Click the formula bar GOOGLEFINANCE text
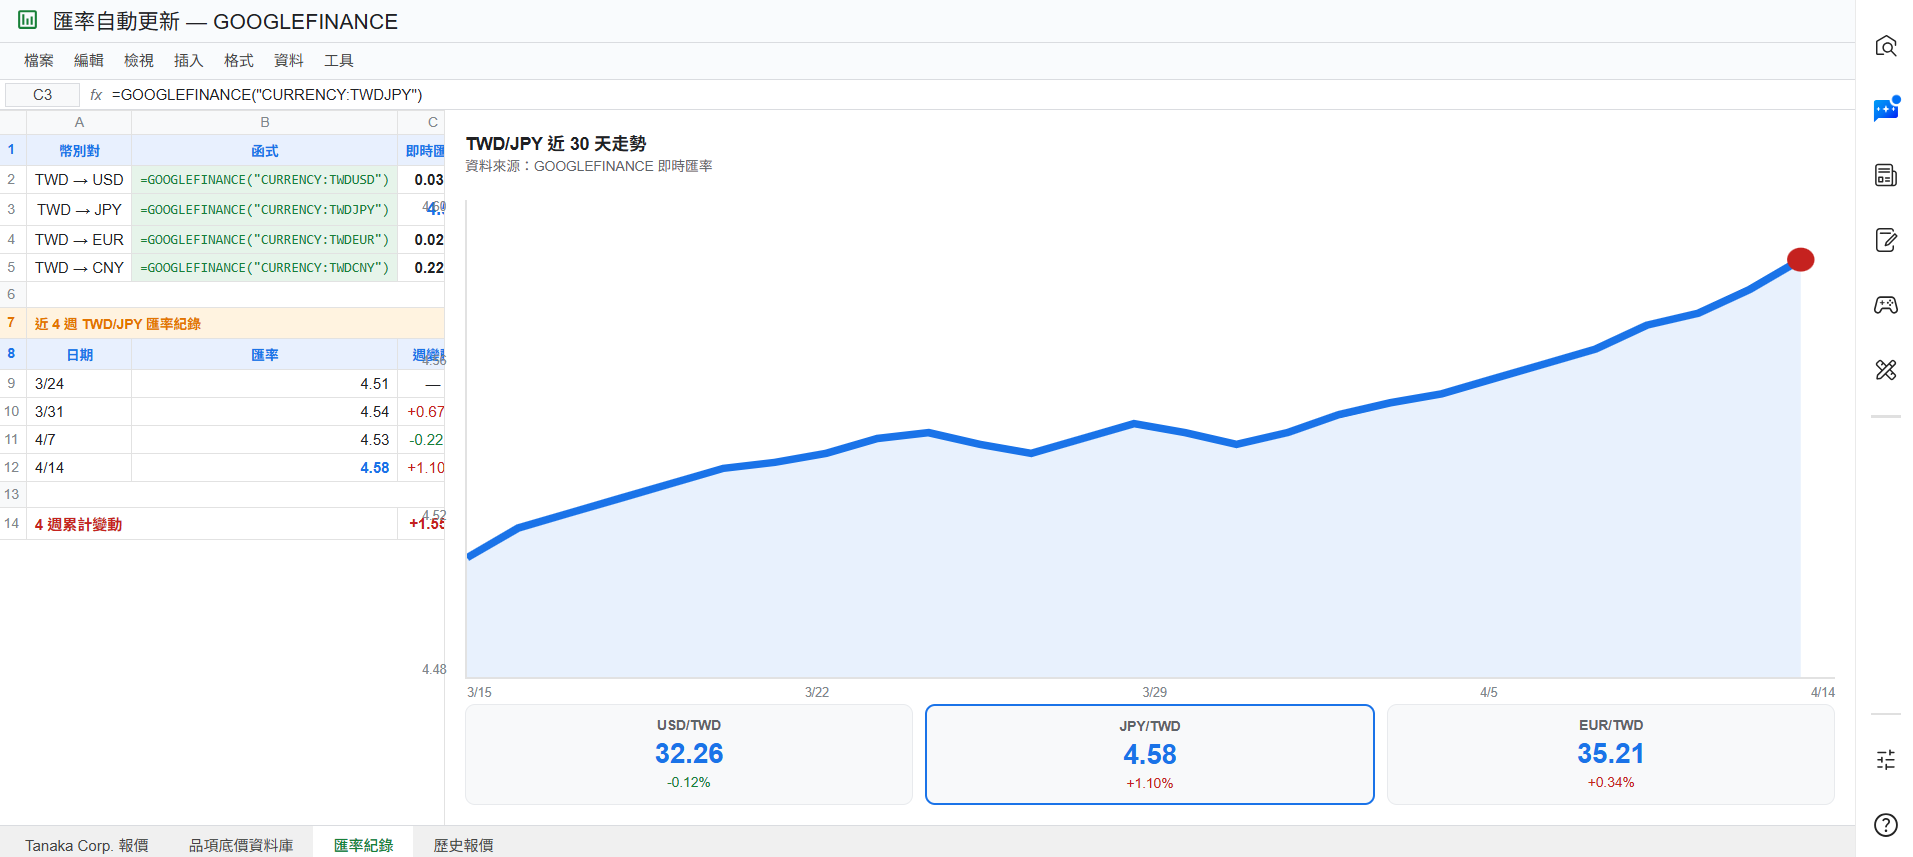This screenshot has height=857, width=1913. pos(267,95)
